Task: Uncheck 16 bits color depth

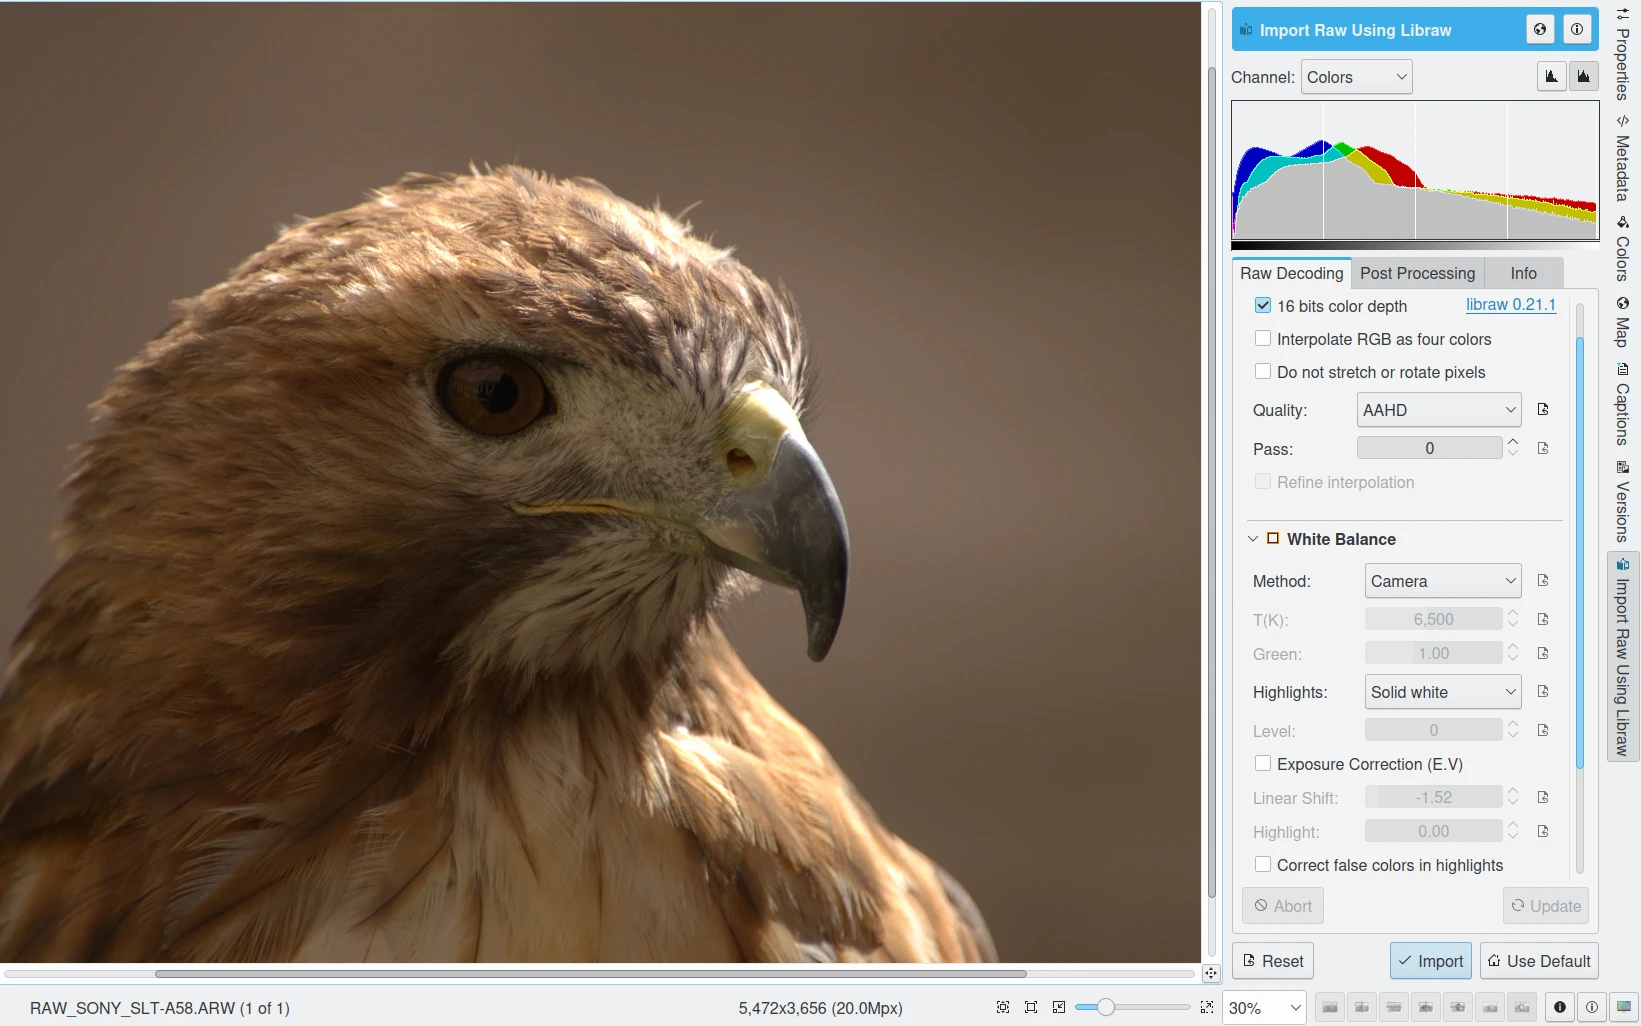Action: coord(1263,306)
